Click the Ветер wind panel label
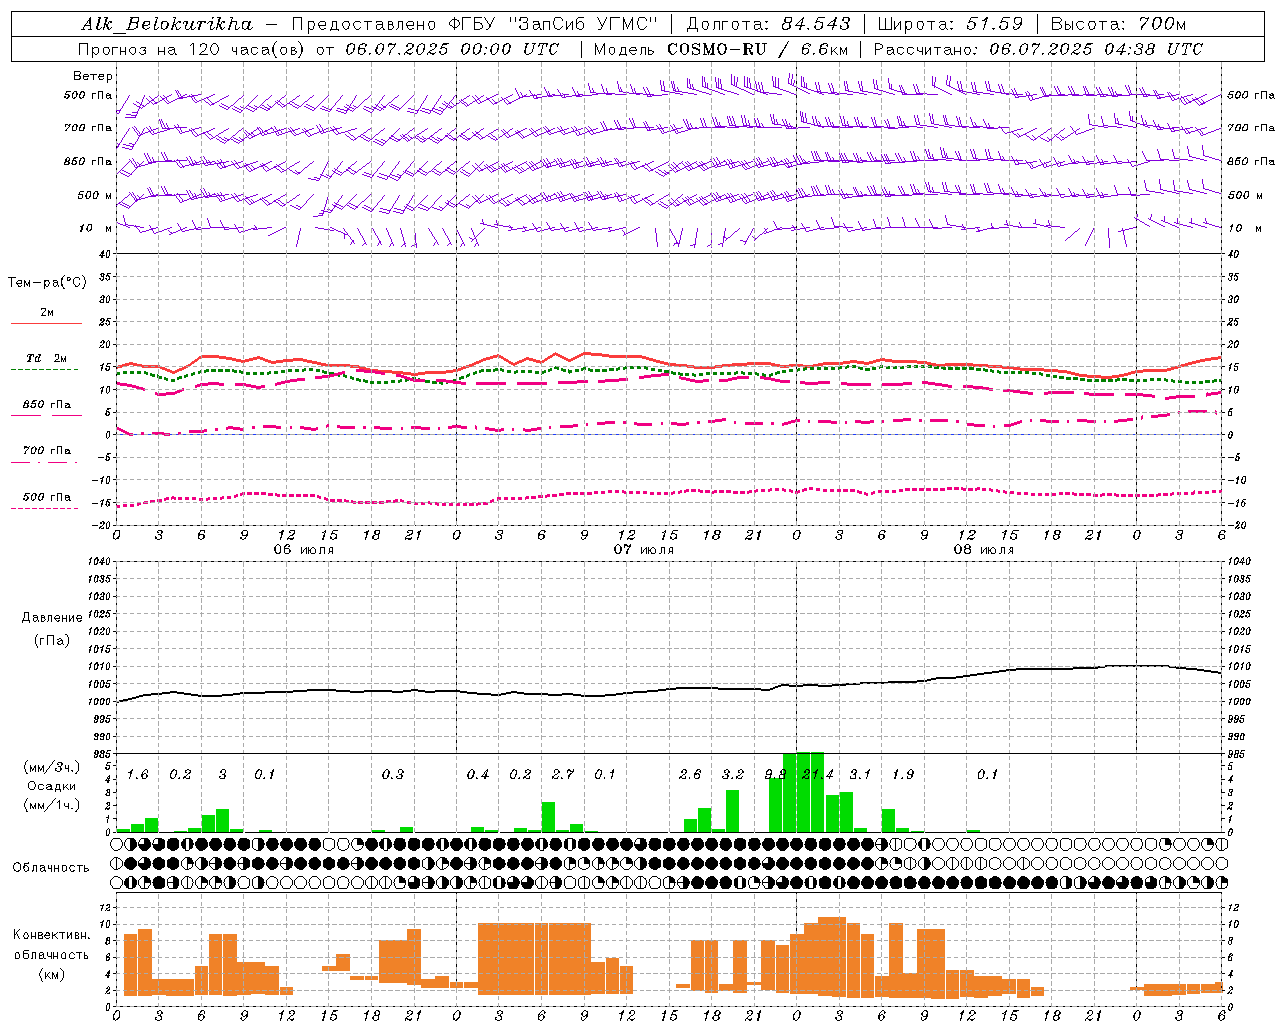The height and width of the screenshot is (1024, 1280). click(x=93, y=76)
